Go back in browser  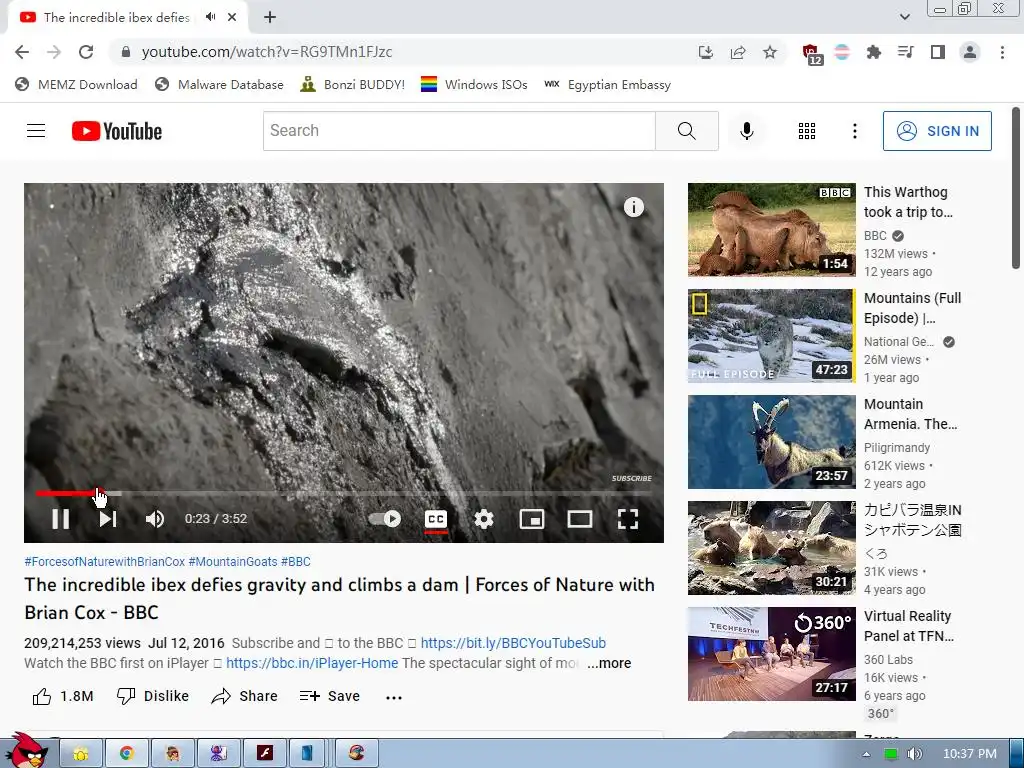22,52
